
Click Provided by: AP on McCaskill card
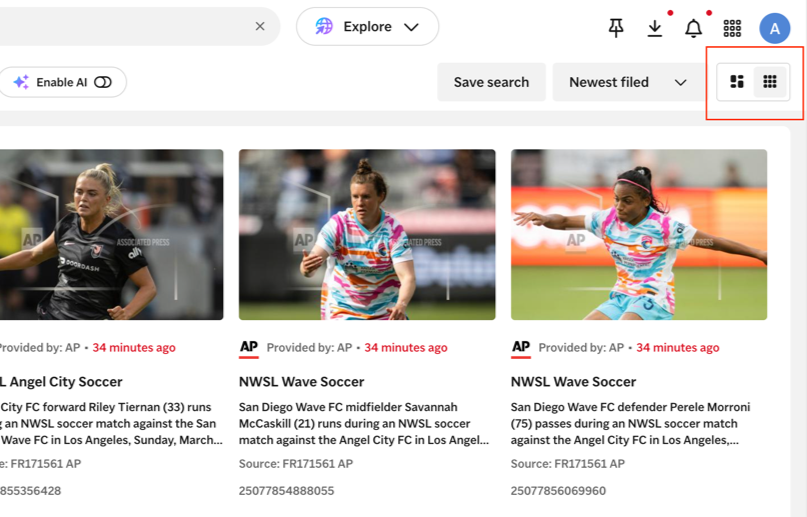point(309,348)
